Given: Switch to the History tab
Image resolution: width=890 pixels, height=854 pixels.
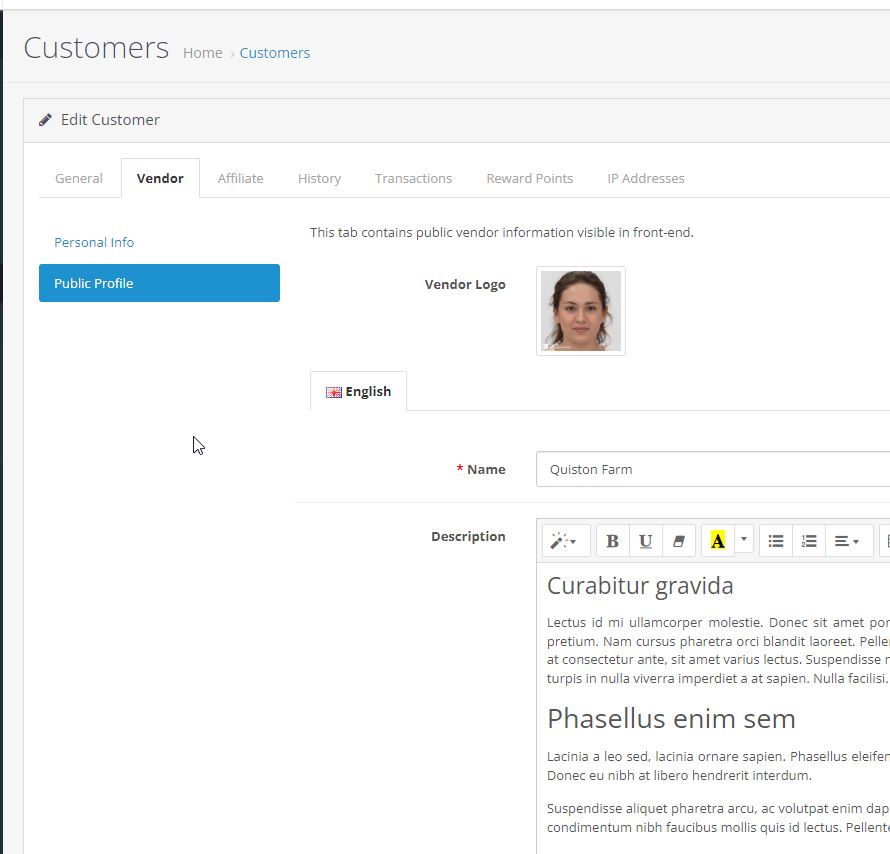Looking at the screenshot, I should (x=319, y=178).
